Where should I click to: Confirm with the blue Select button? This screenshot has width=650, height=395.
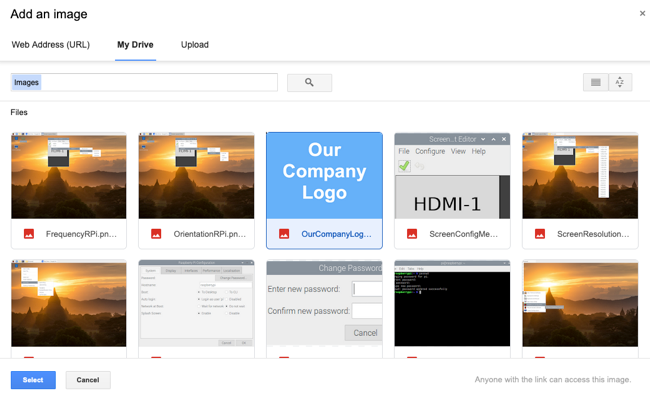(33, 380)
